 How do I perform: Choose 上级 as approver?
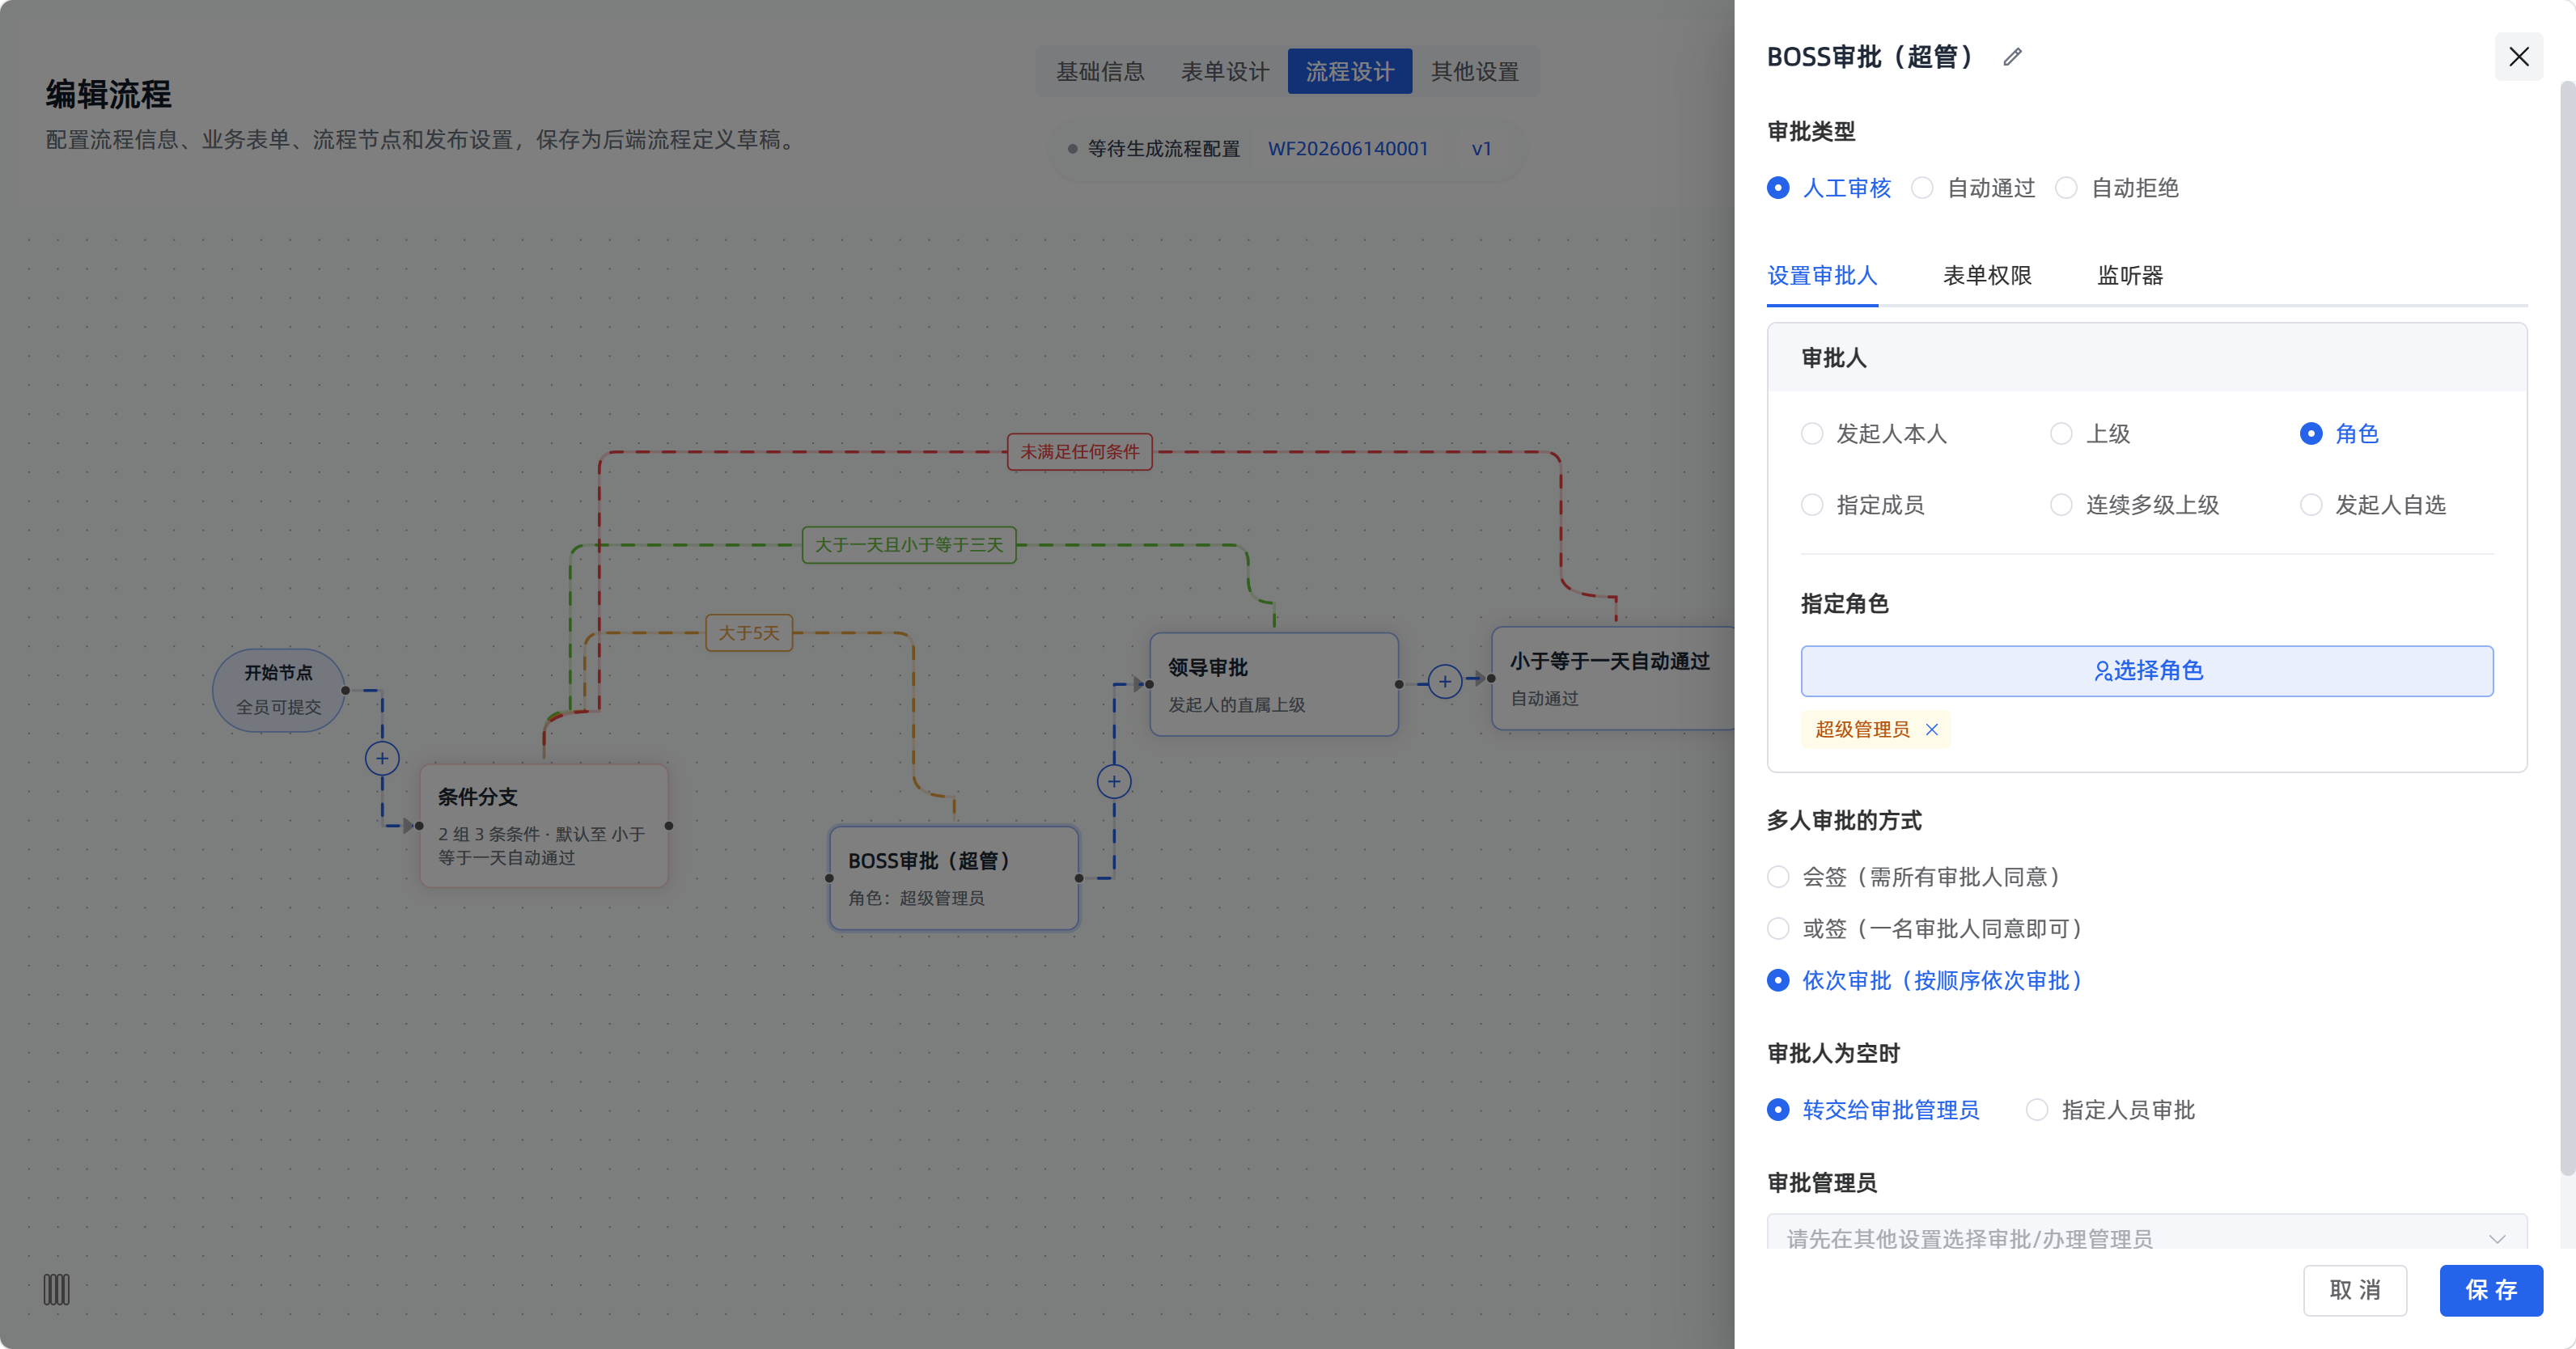(2090, 434)
